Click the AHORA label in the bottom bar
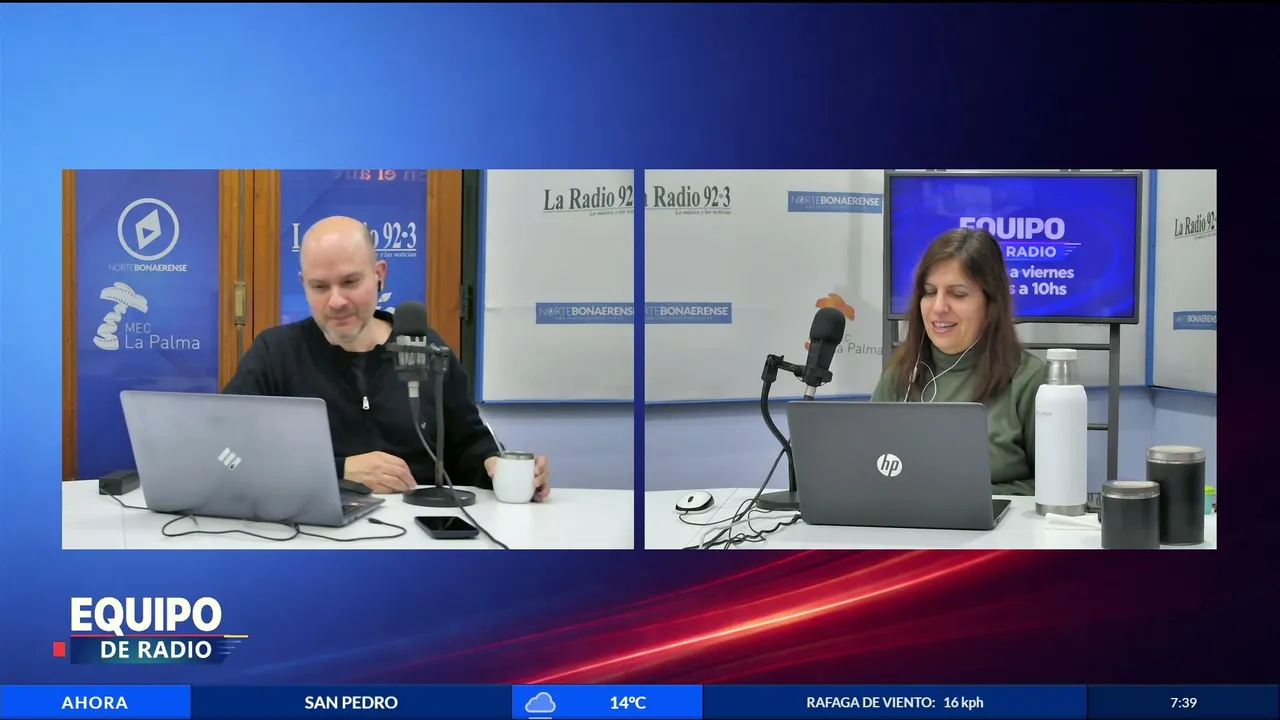This screenshot has height=720, width=1280. 95,703
